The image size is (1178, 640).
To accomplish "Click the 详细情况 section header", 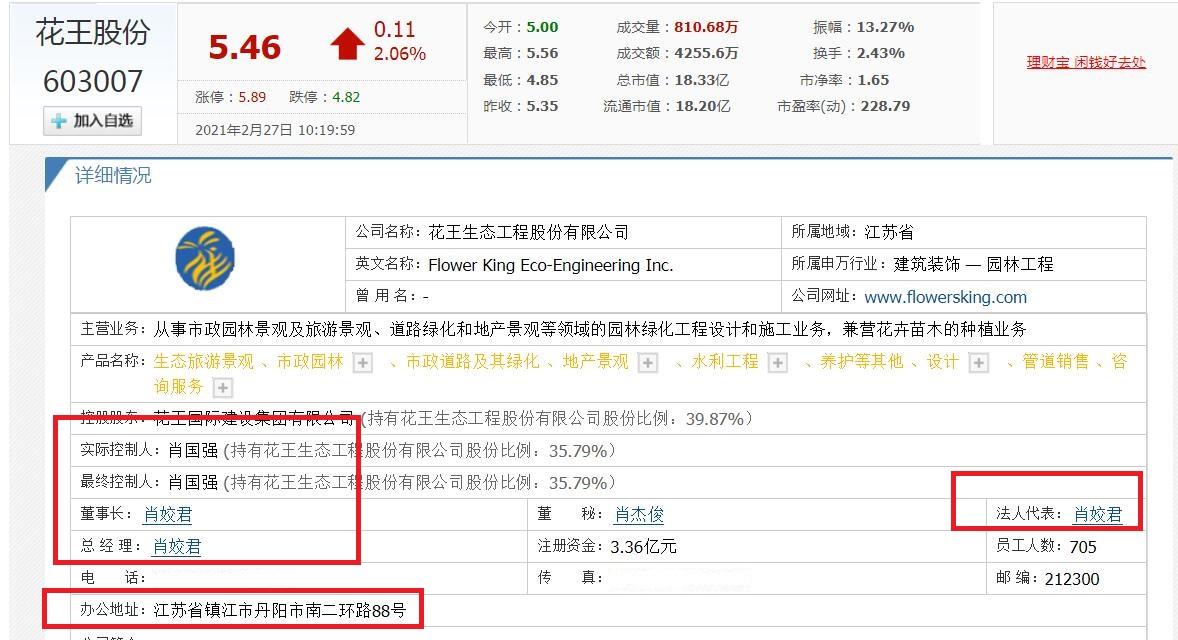I will (x=113, y=176).
